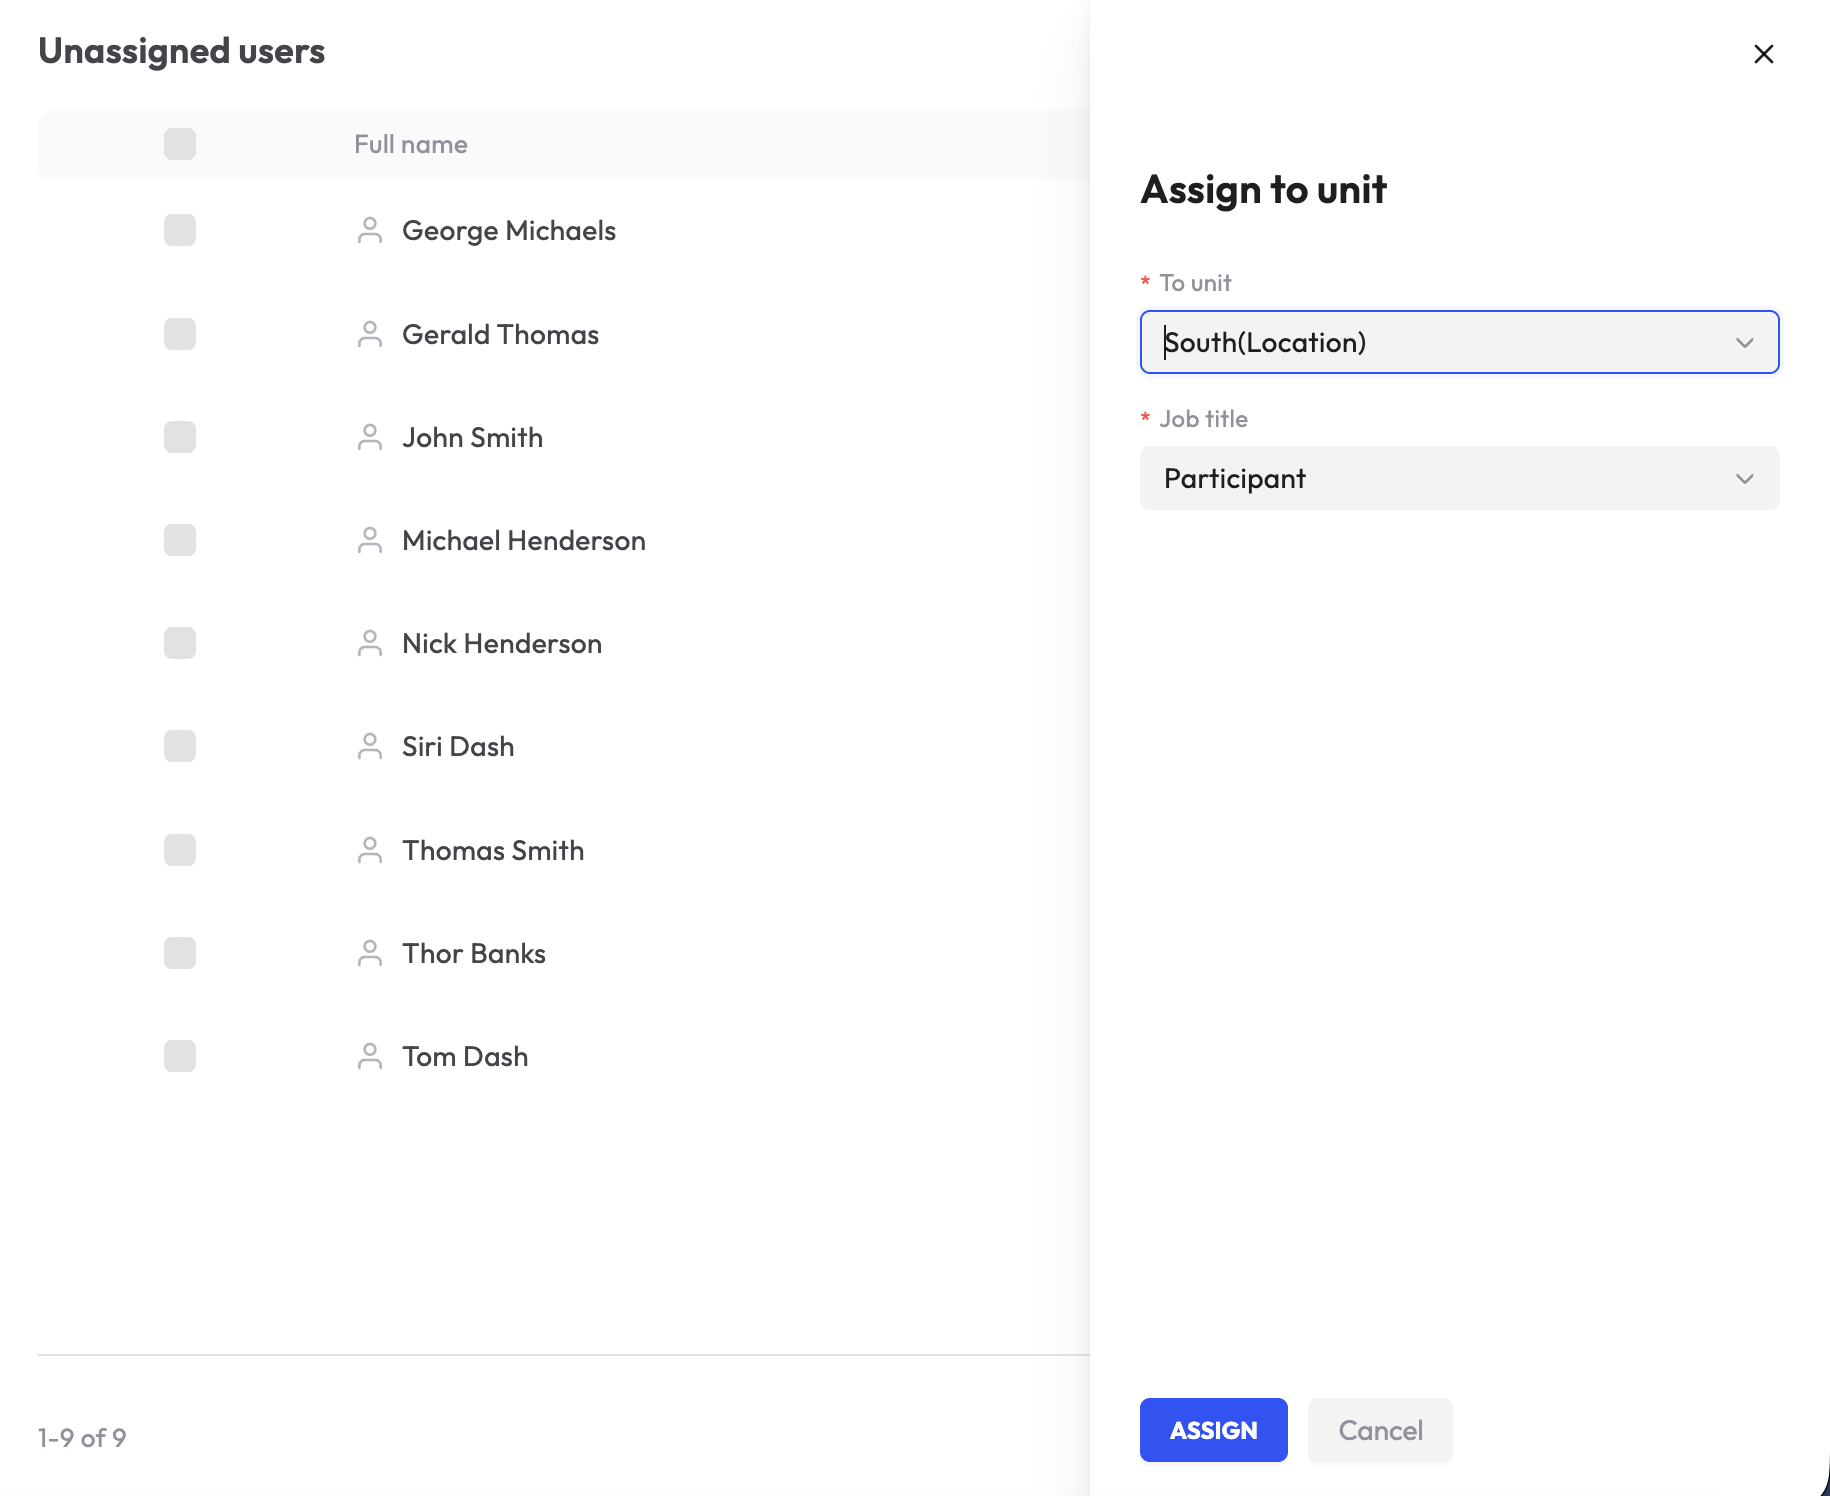Click the To unit field label

1195,283
